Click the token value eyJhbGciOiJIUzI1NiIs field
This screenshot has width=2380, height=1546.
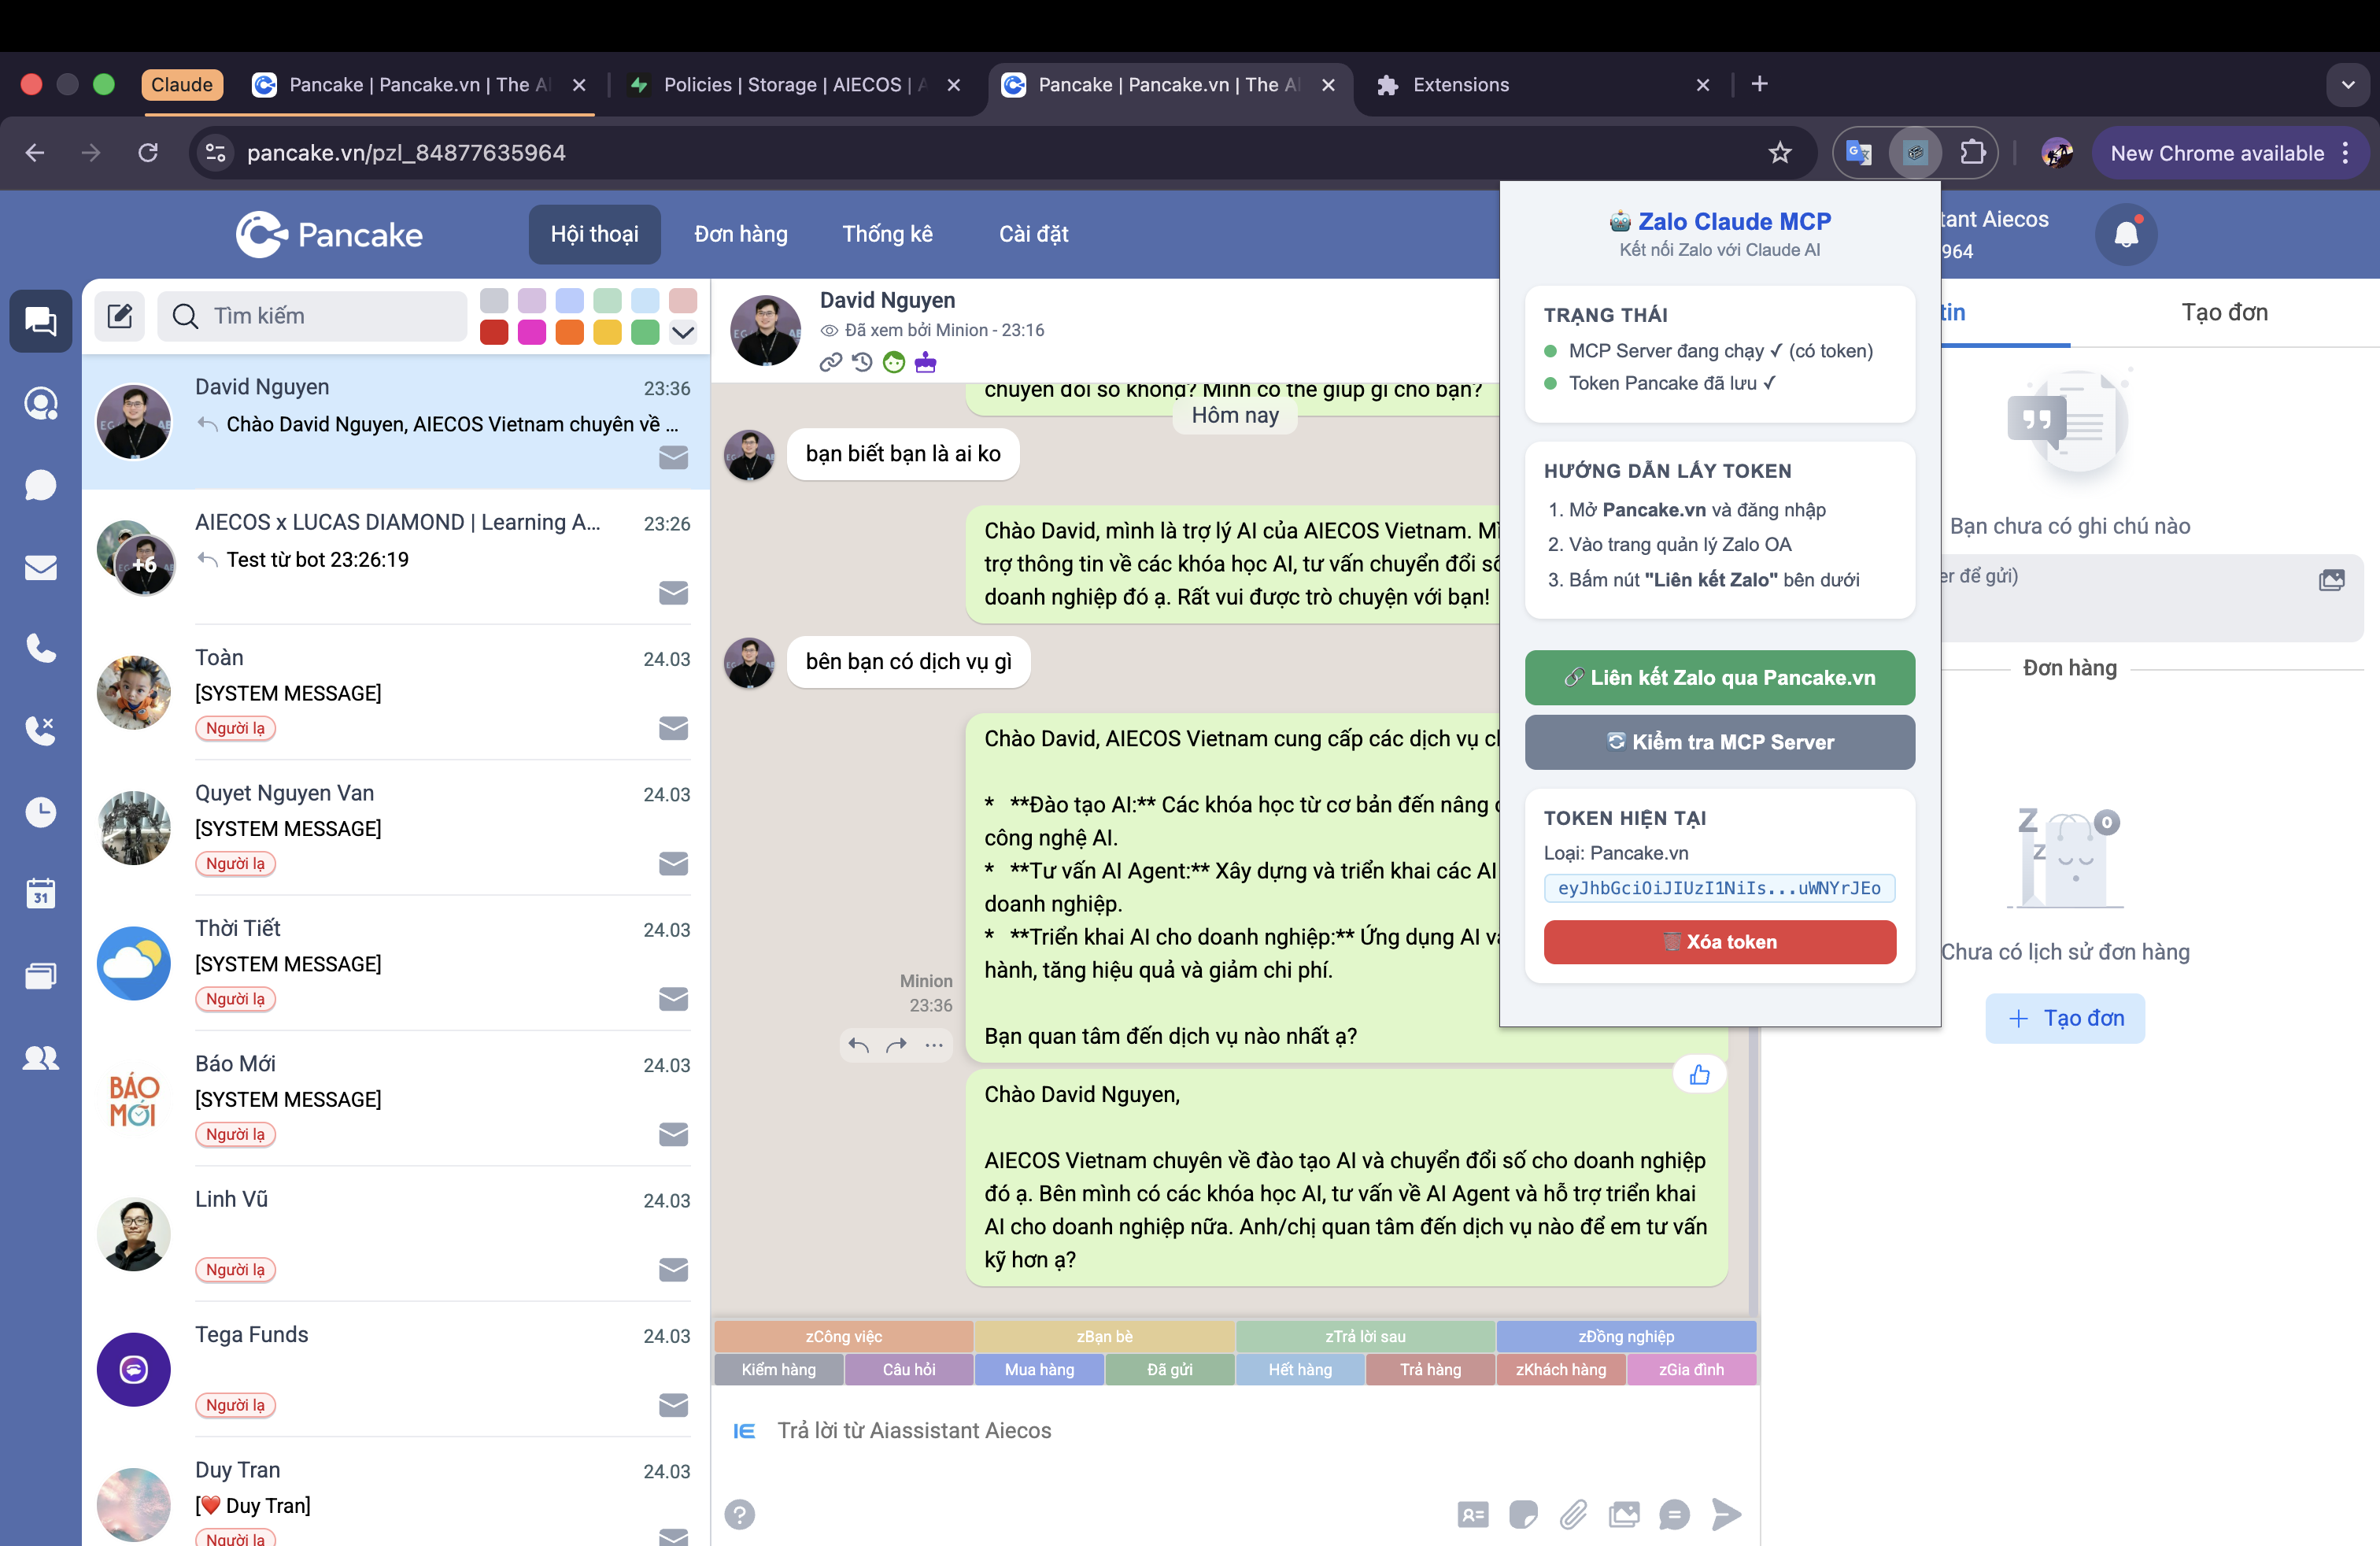click(1720, 888)
